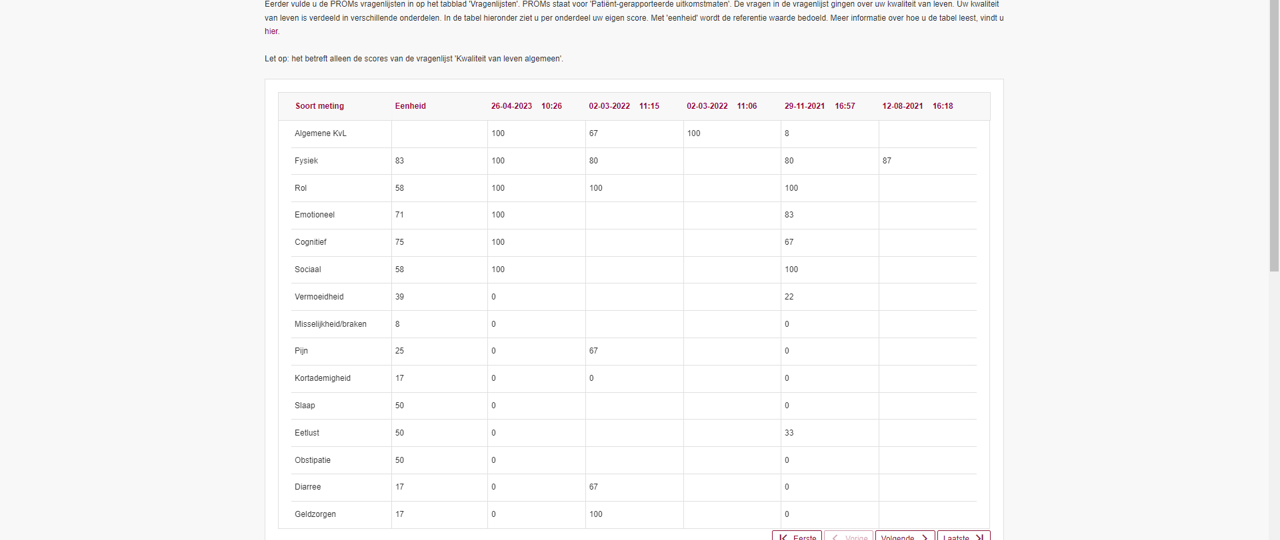Click the Fysiek score 87 cell

click(x=887, y=161)
